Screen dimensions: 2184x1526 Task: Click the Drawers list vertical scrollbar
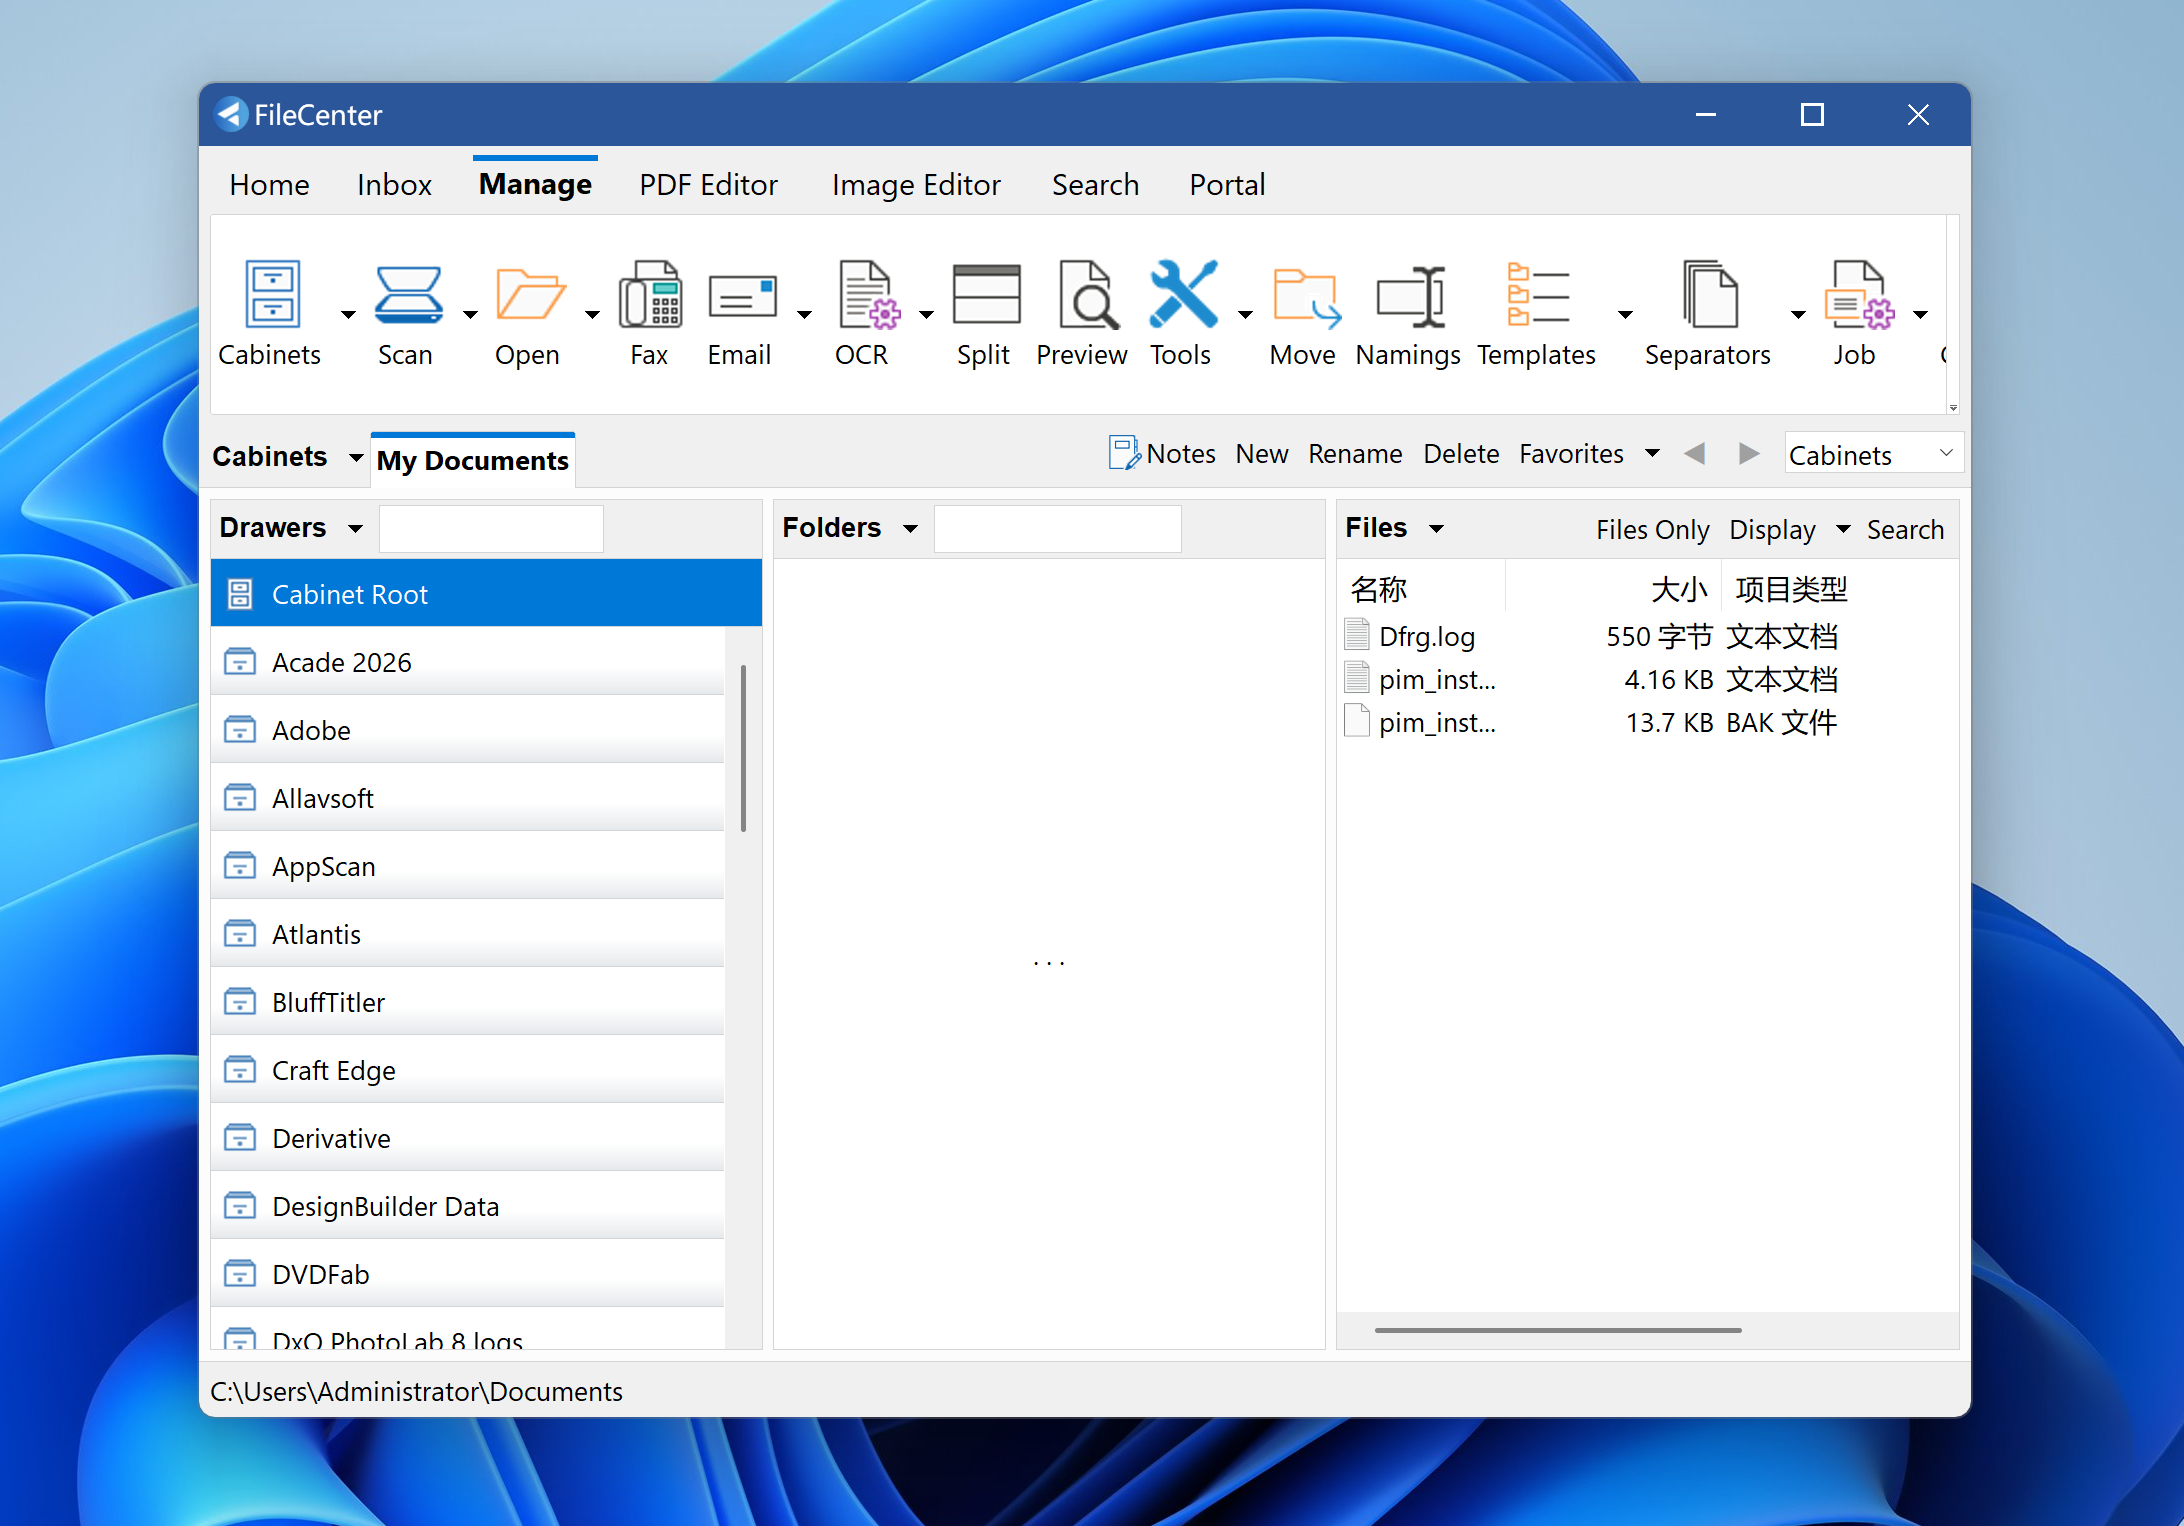click(x=743, y=748)
